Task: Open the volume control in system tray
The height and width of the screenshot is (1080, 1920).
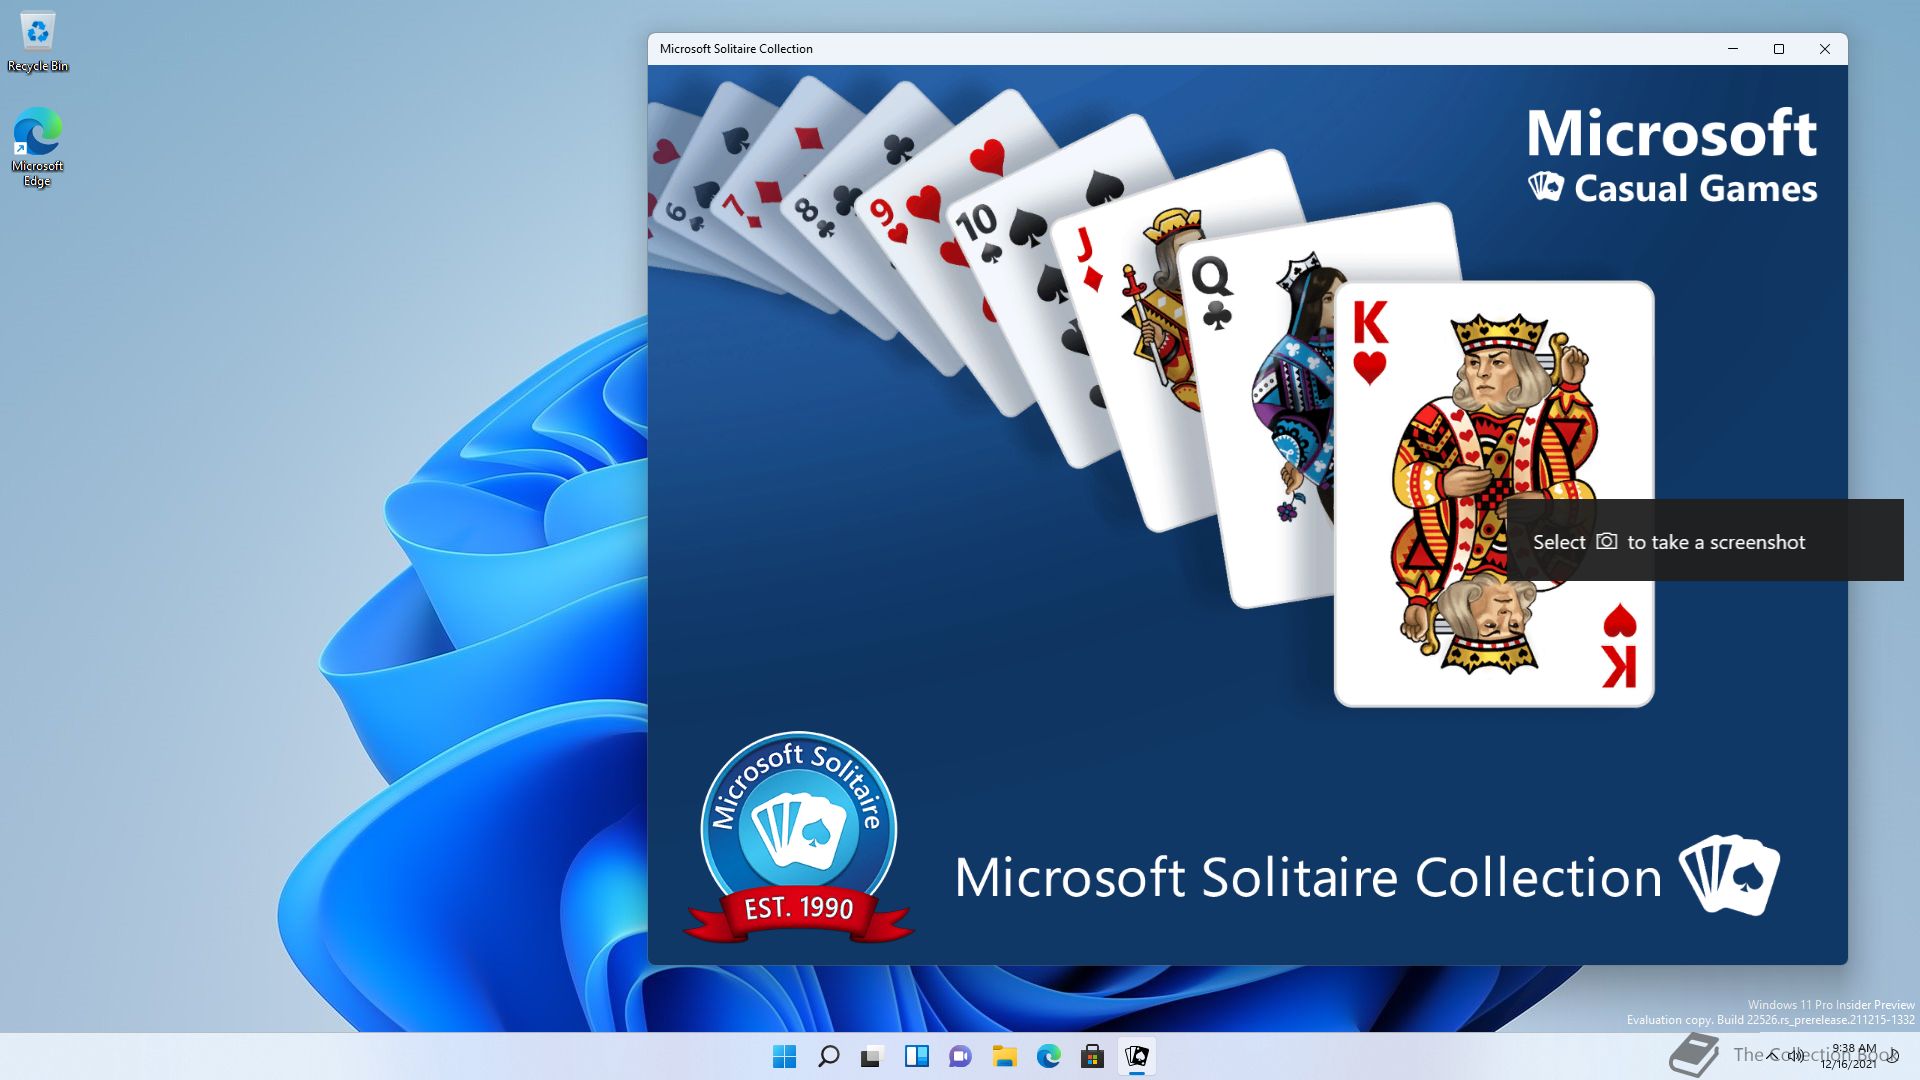Action: pos(1797,1056)
